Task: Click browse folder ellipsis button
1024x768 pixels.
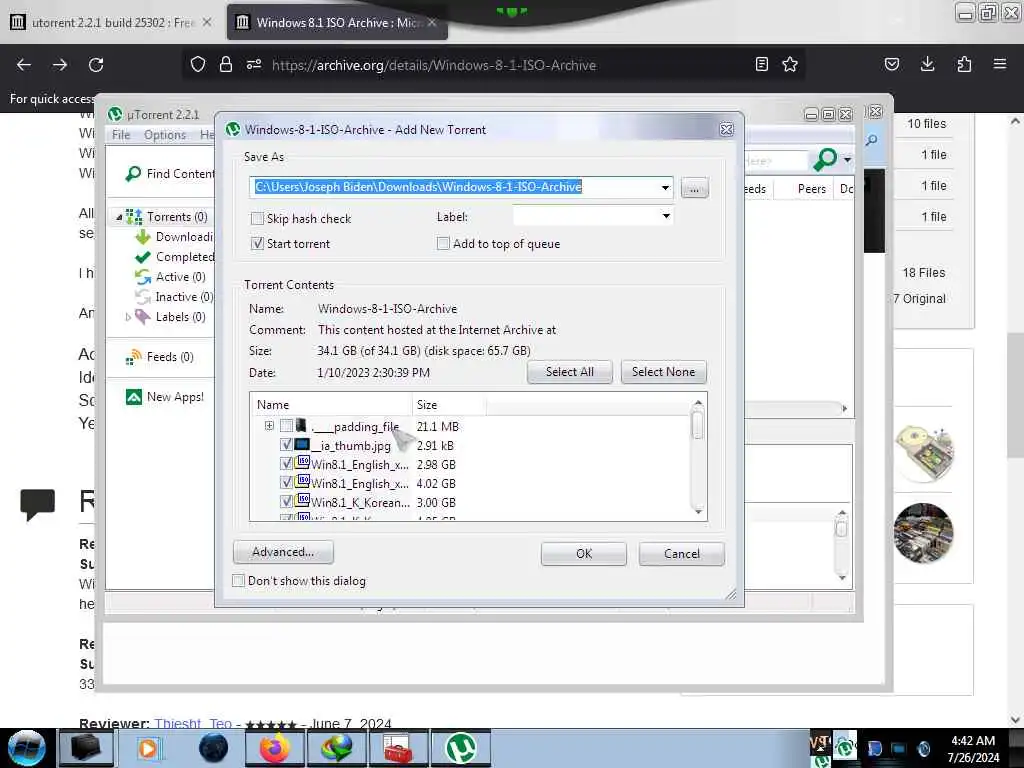Action: [x=694, y=188]
